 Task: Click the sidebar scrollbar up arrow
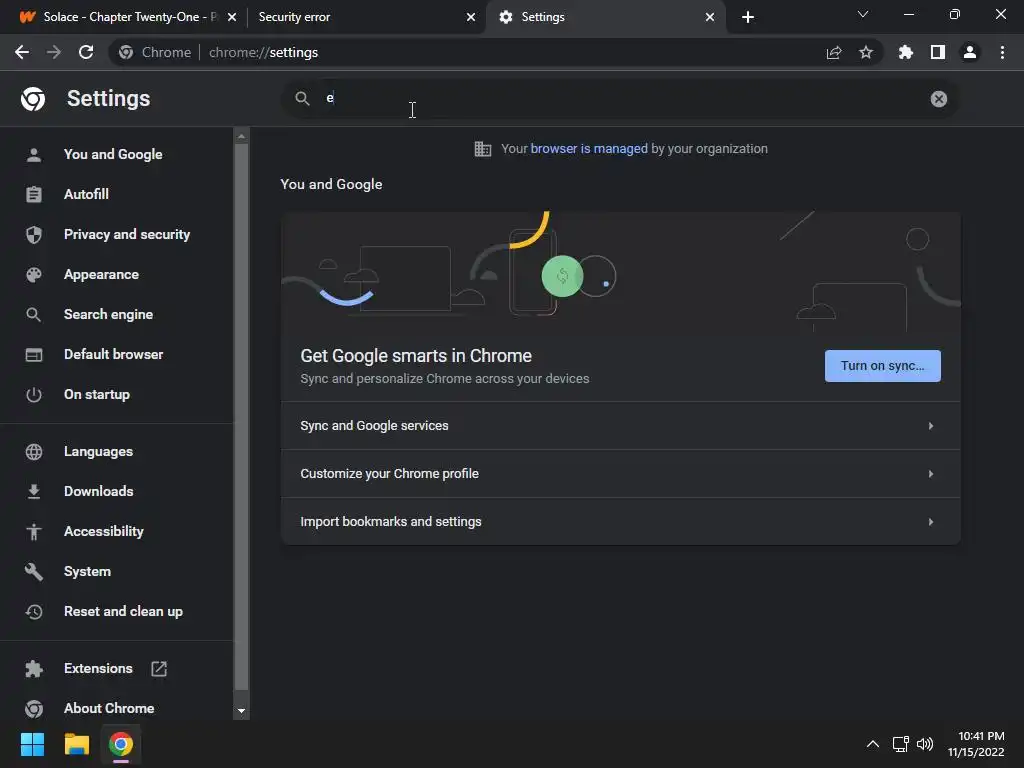tap(241, 136)
